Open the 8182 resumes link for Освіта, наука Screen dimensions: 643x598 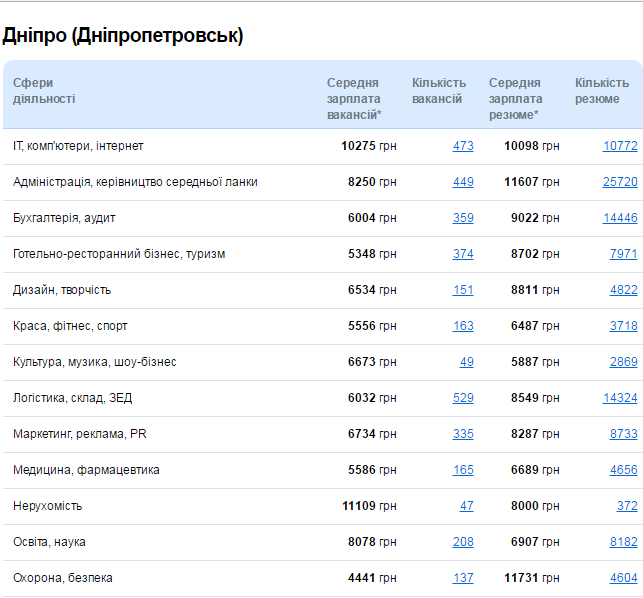click(623, 542)
